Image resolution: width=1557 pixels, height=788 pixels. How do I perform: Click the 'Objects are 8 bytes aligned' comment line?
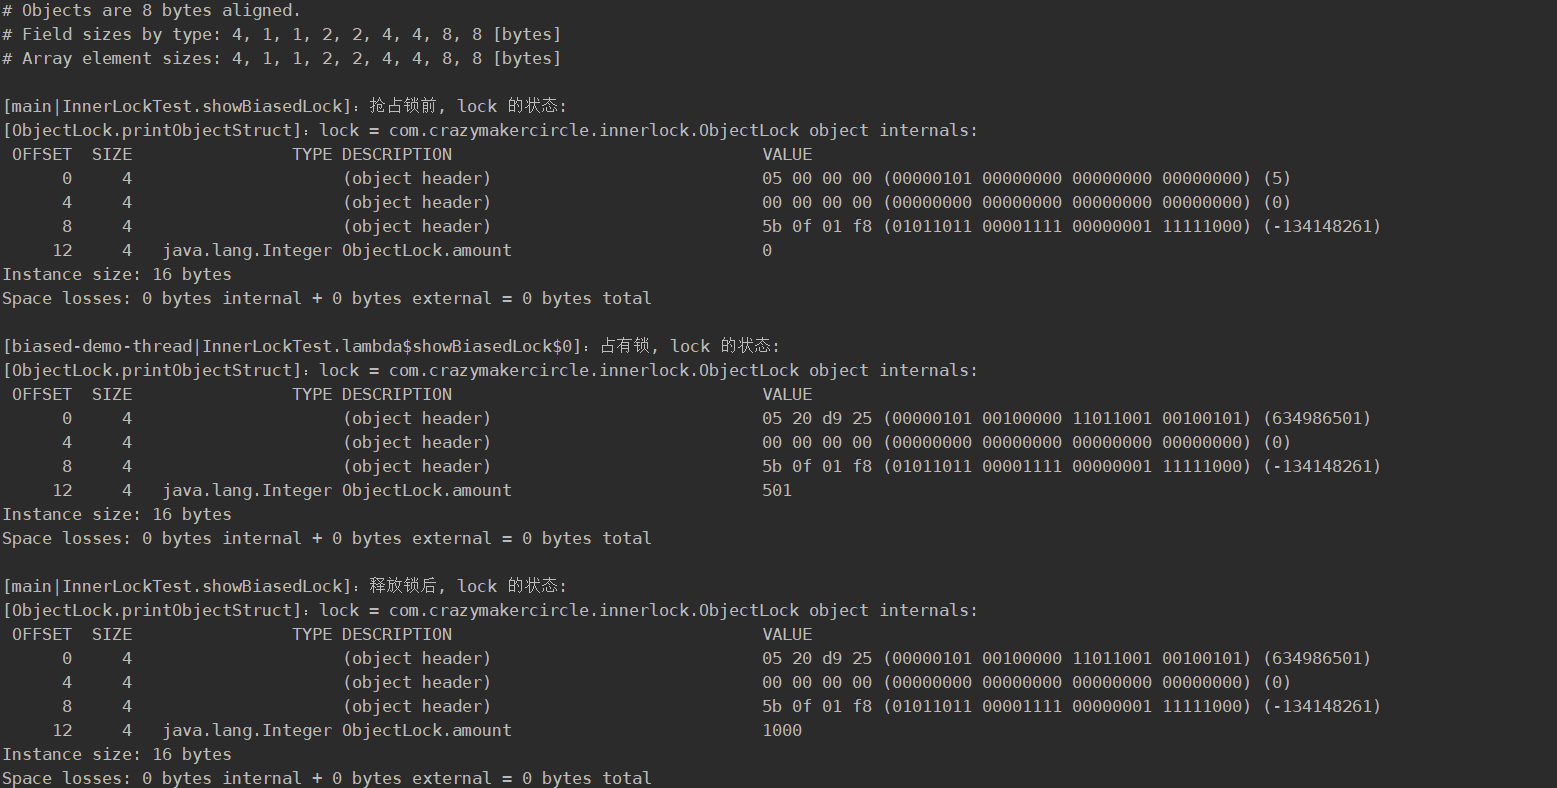[150, 10]
